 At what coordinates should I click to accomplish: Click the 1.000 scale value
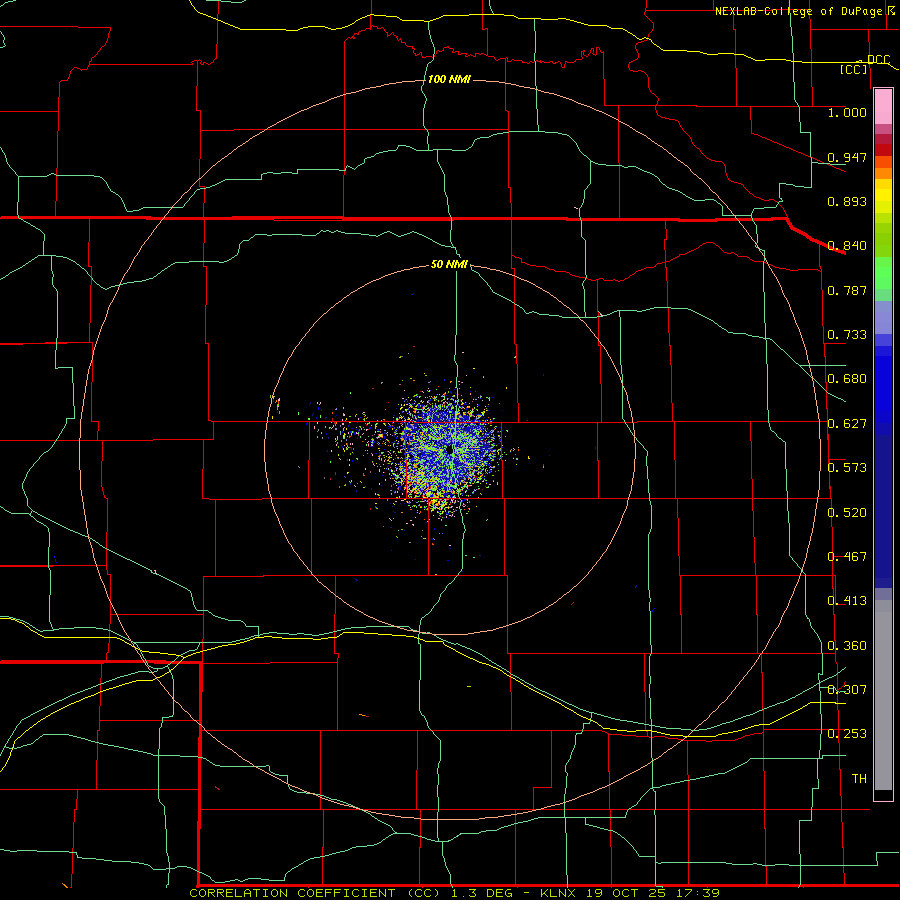click(x=847, y=112)
